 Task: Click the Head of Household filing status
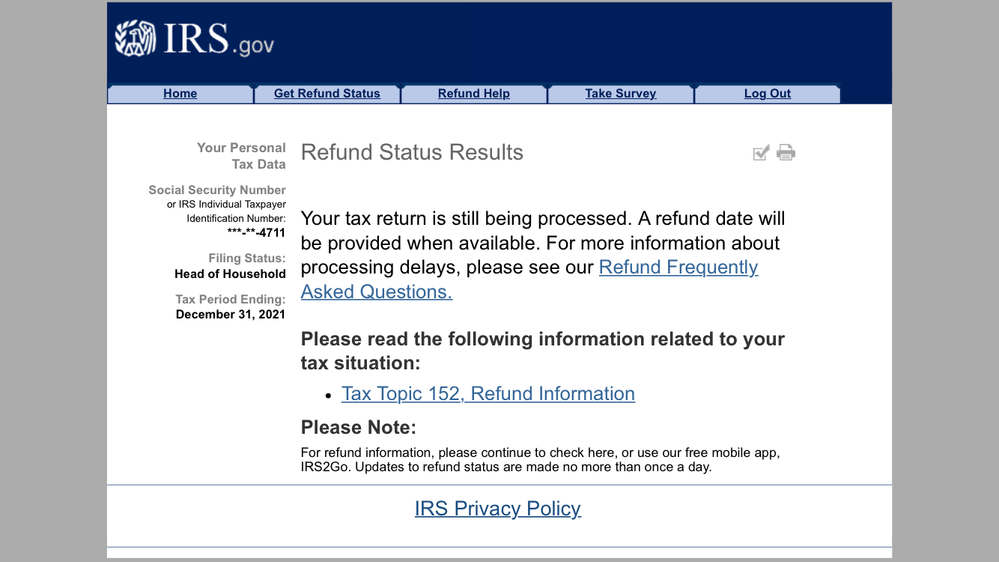tap(230, 274)
